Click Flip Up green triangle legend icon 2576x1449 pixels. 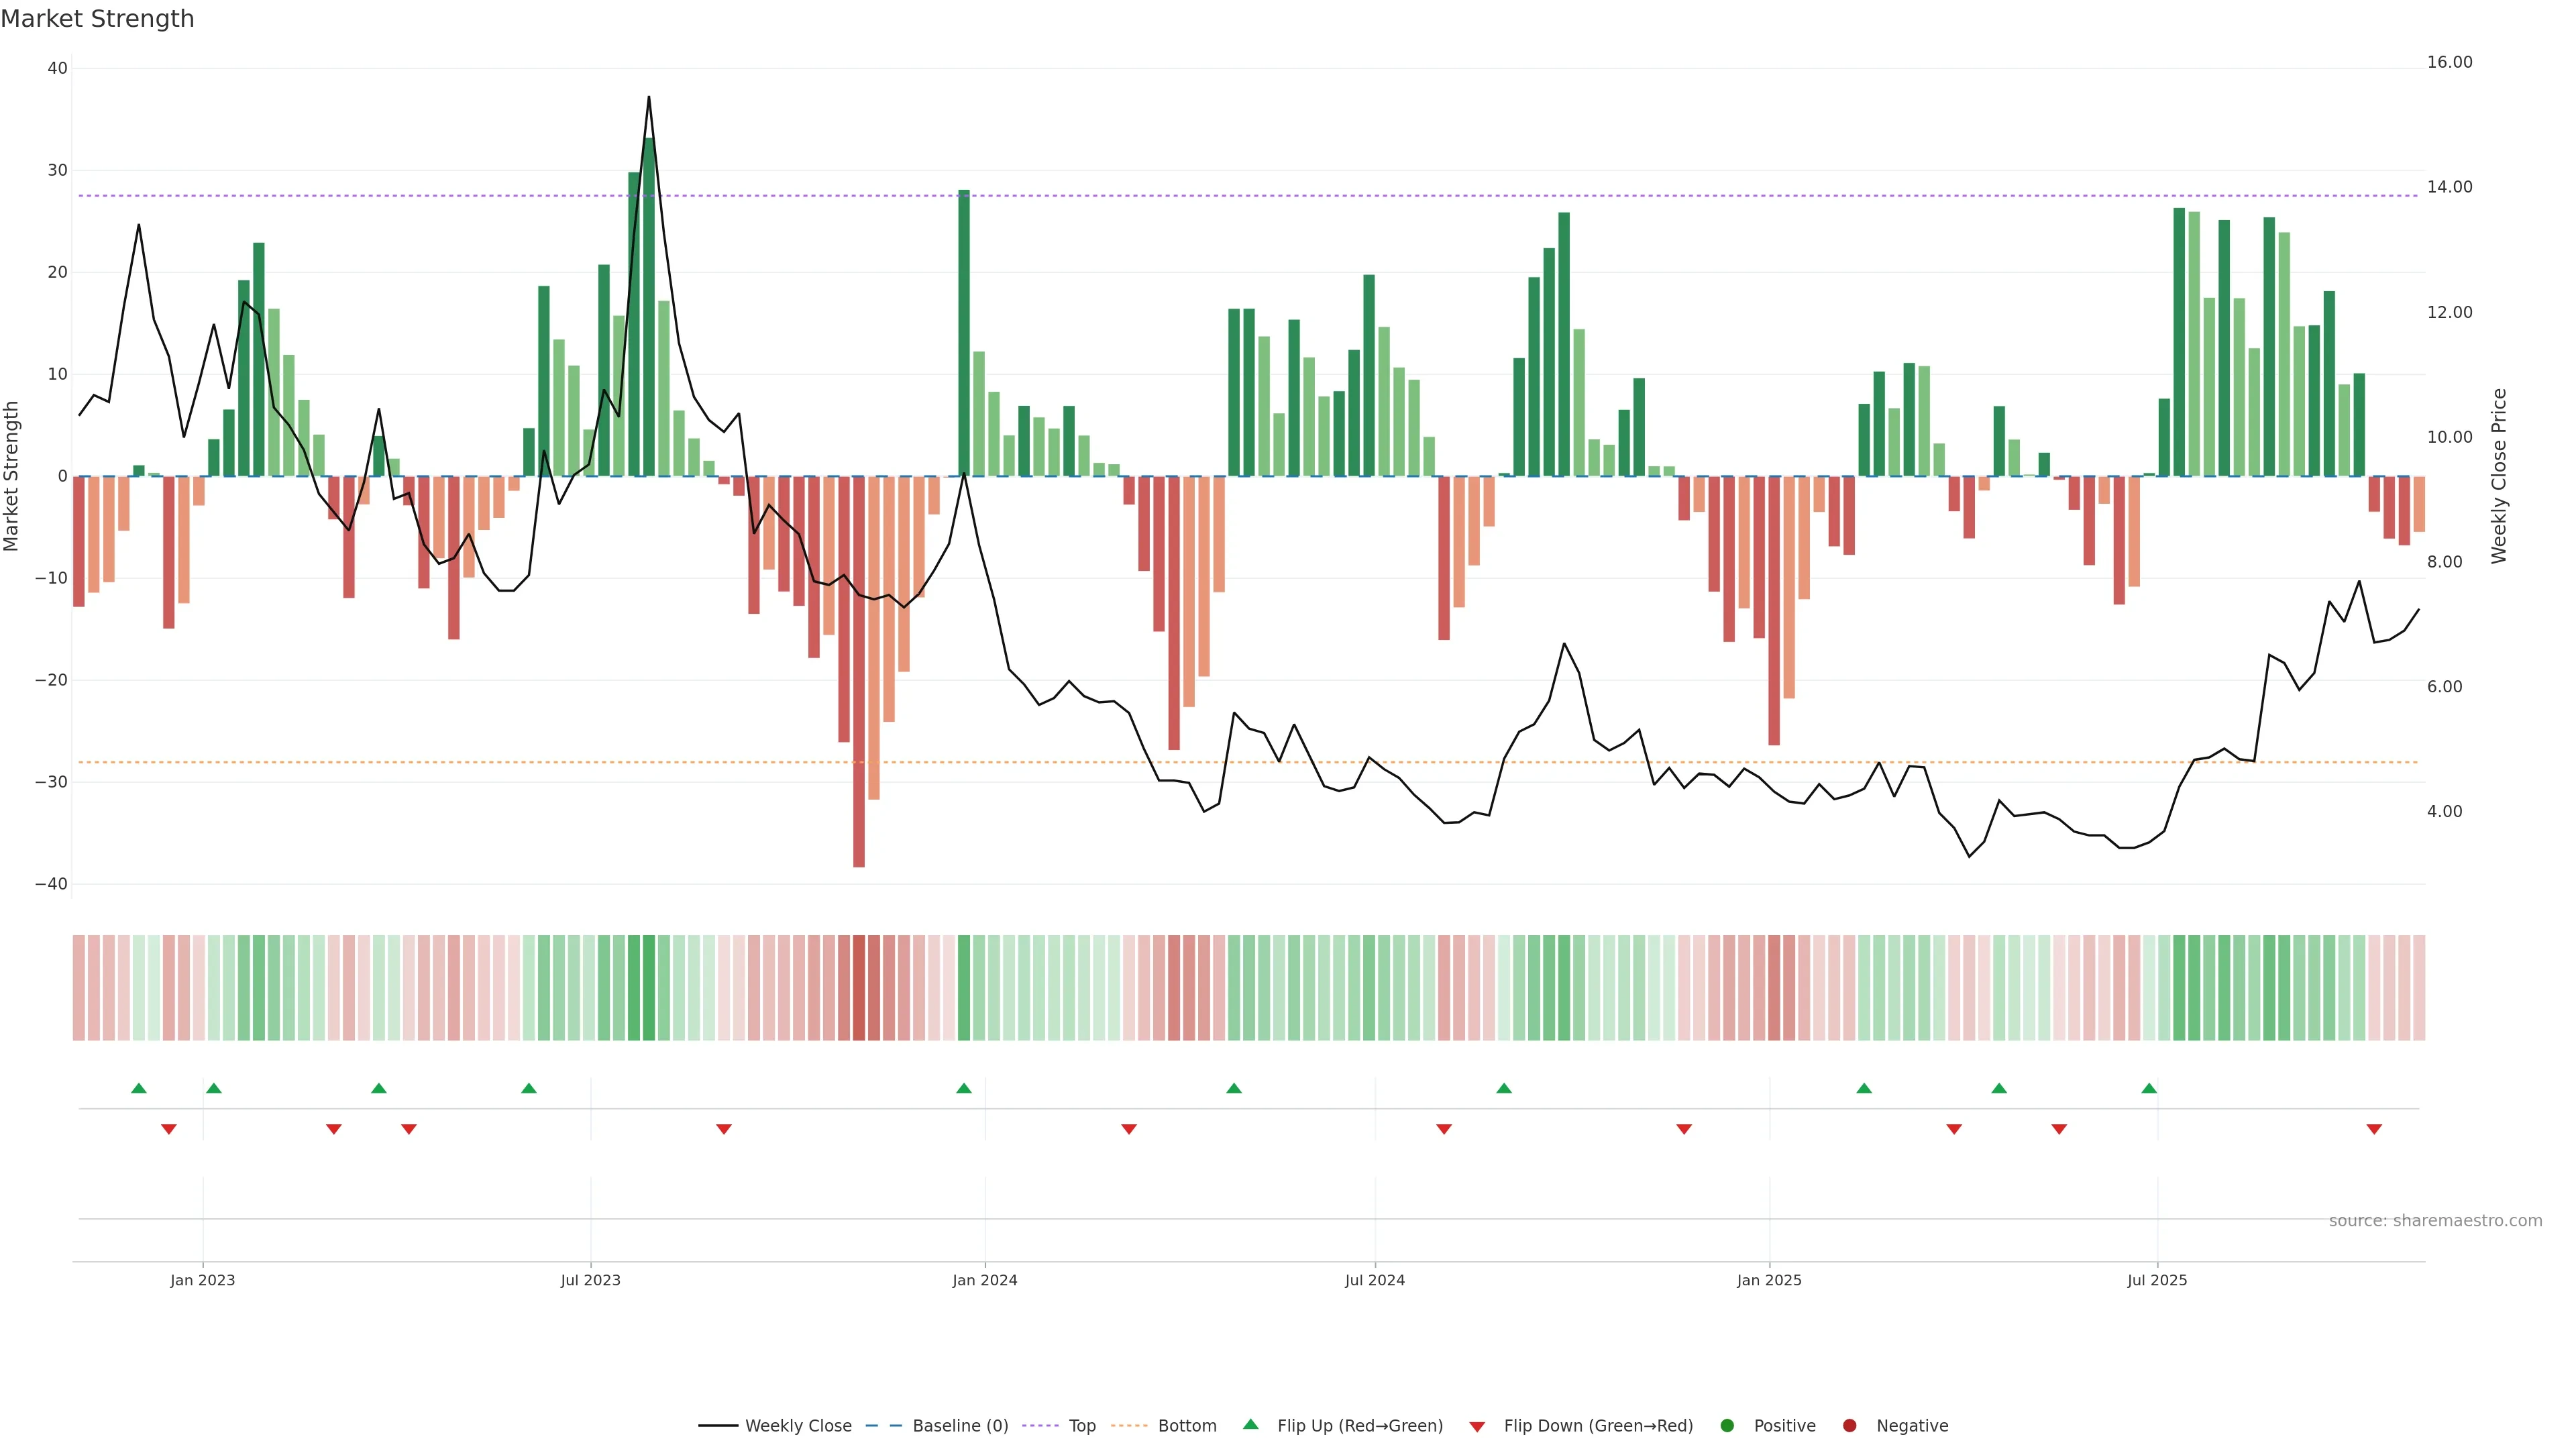pyautogui.click(x=1250, y=1425)
